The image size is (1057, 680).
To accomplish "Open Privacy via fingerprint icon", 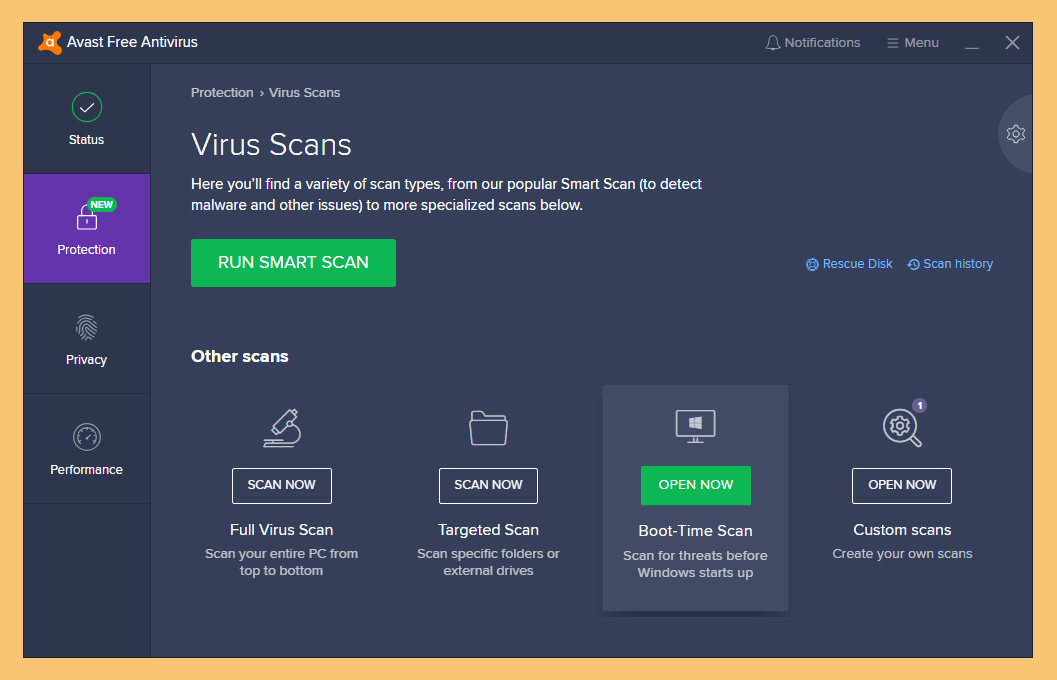I will click(86, 328).
